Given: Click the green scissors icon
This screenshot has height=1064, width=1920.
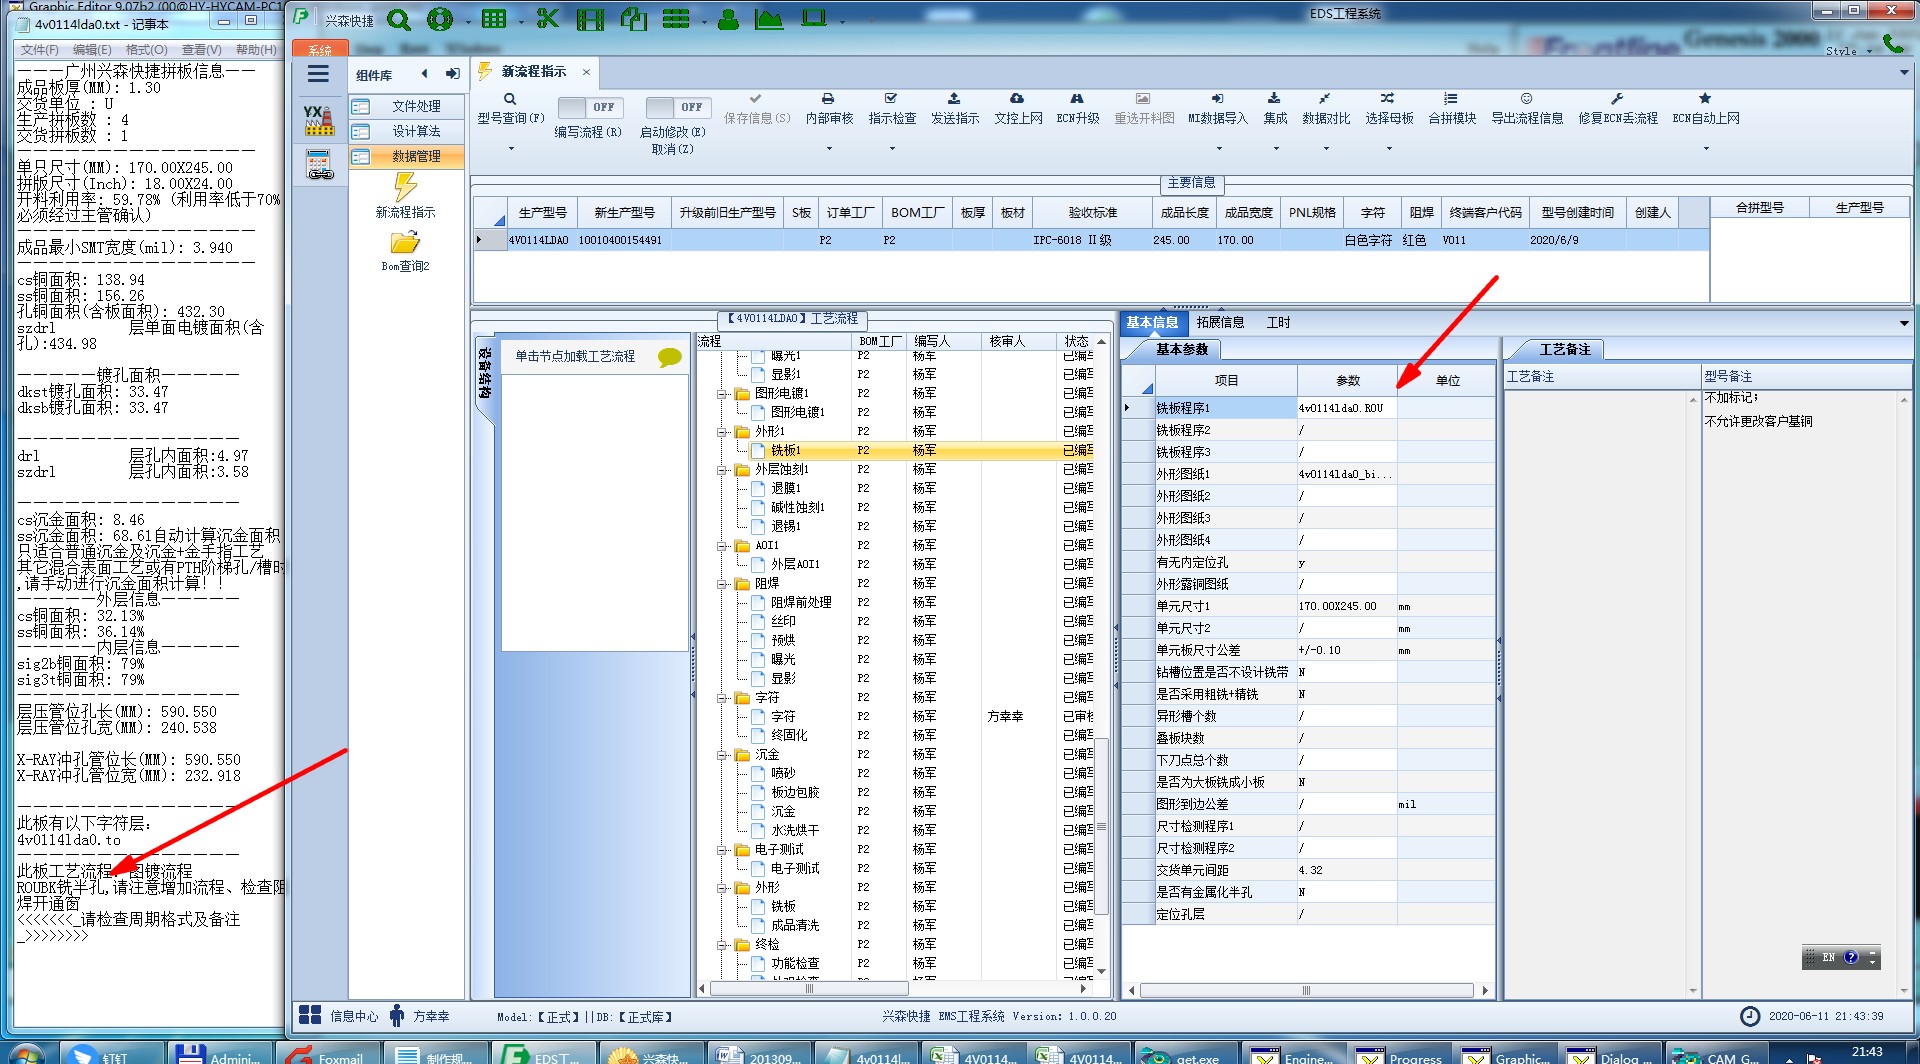Looking at the screenshot, I should (x=547, y=19).
